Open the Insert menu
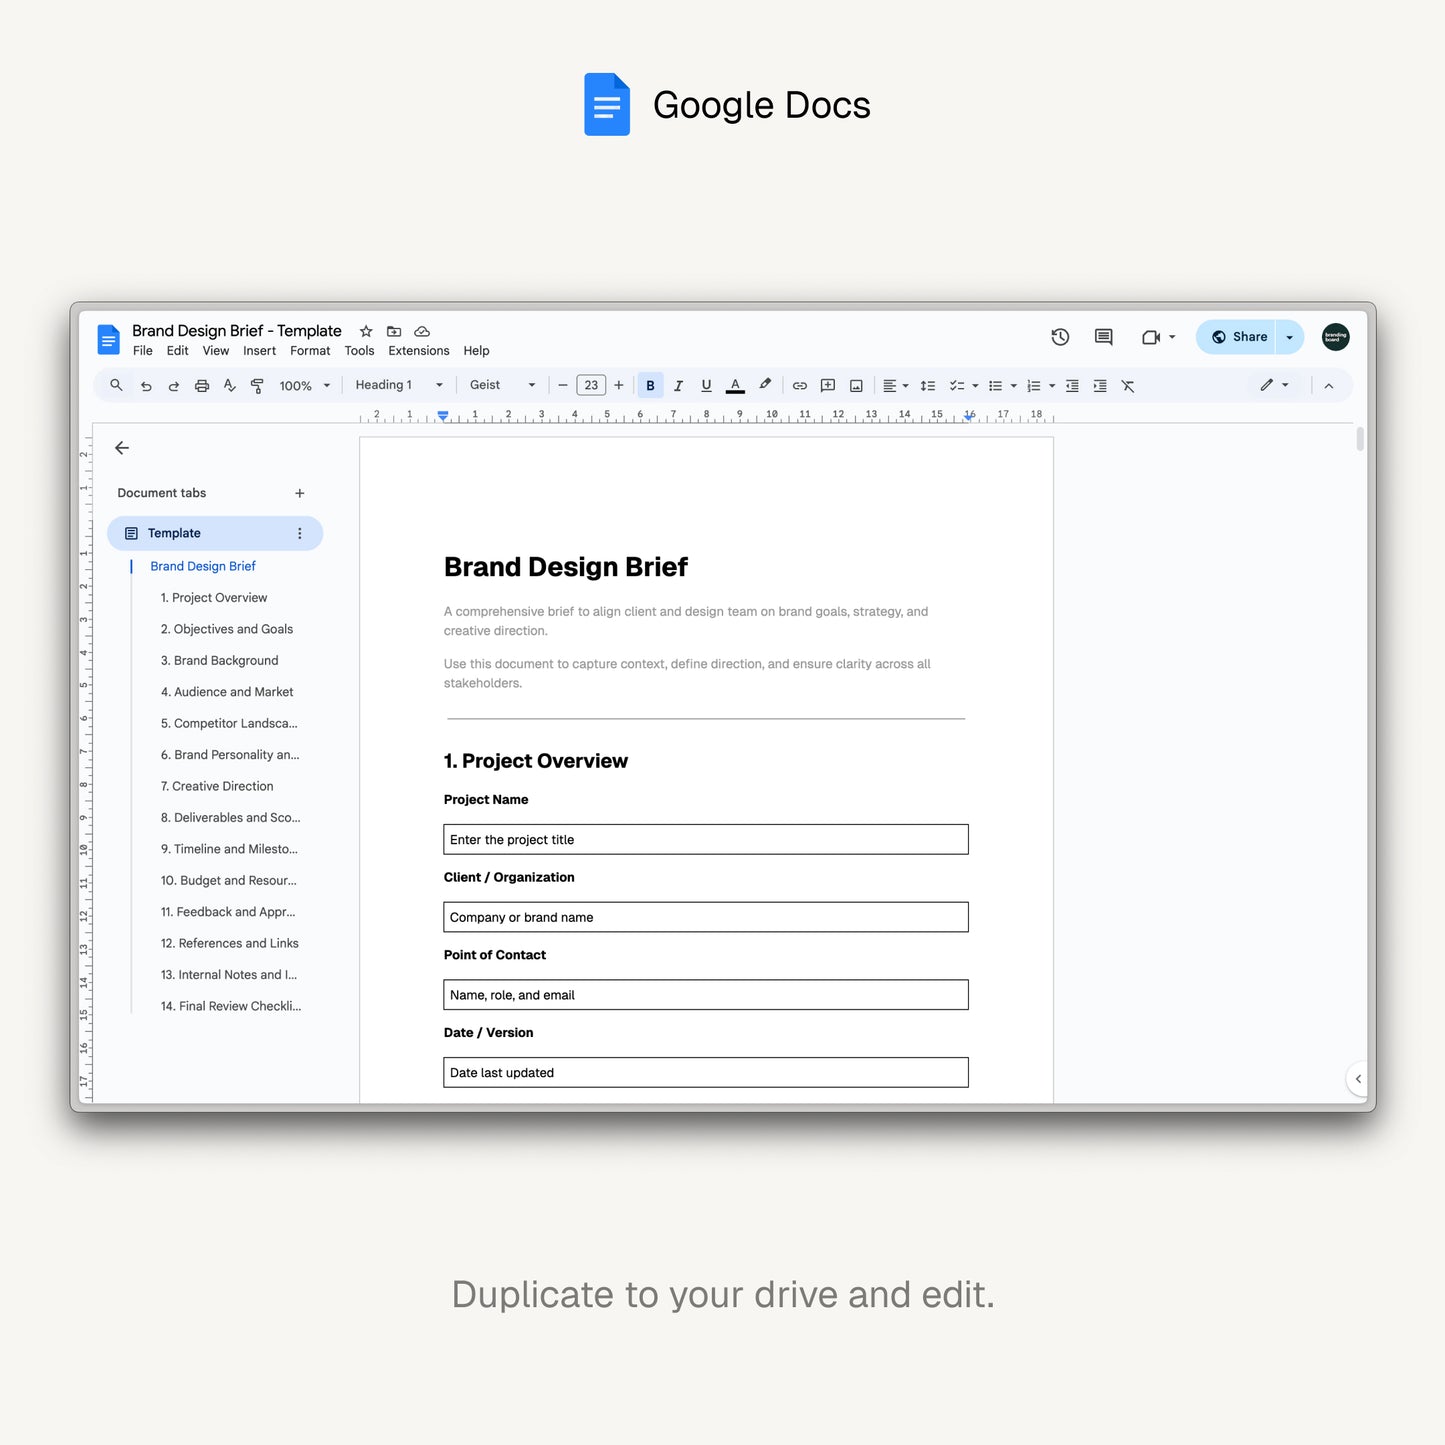This screenshot has width=1445, height=1445. coord(259,351)
